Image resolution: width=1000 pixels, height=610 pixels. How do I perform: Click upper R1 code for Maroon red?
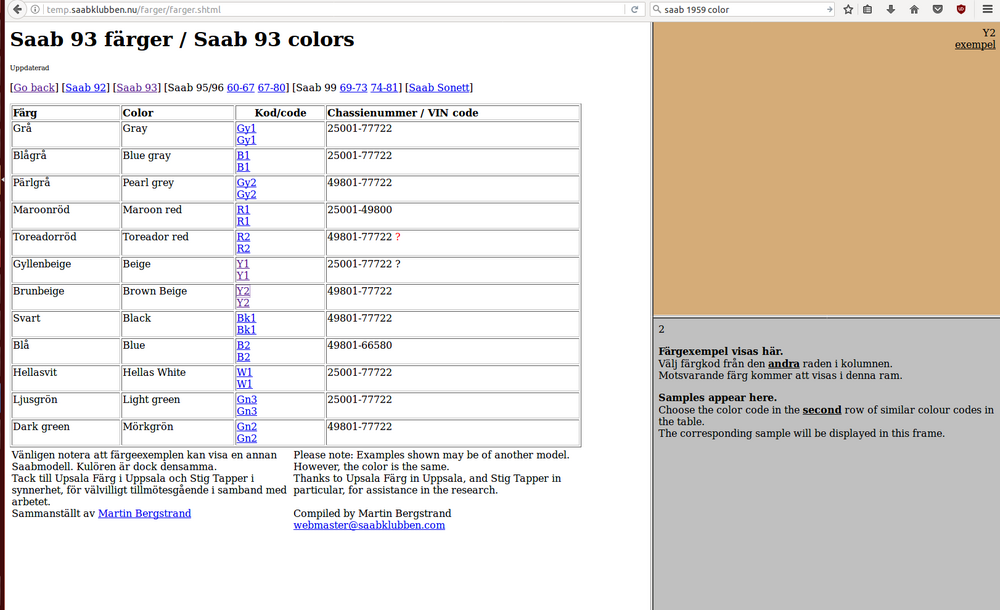pyautogui.click(x=243, y=209)
